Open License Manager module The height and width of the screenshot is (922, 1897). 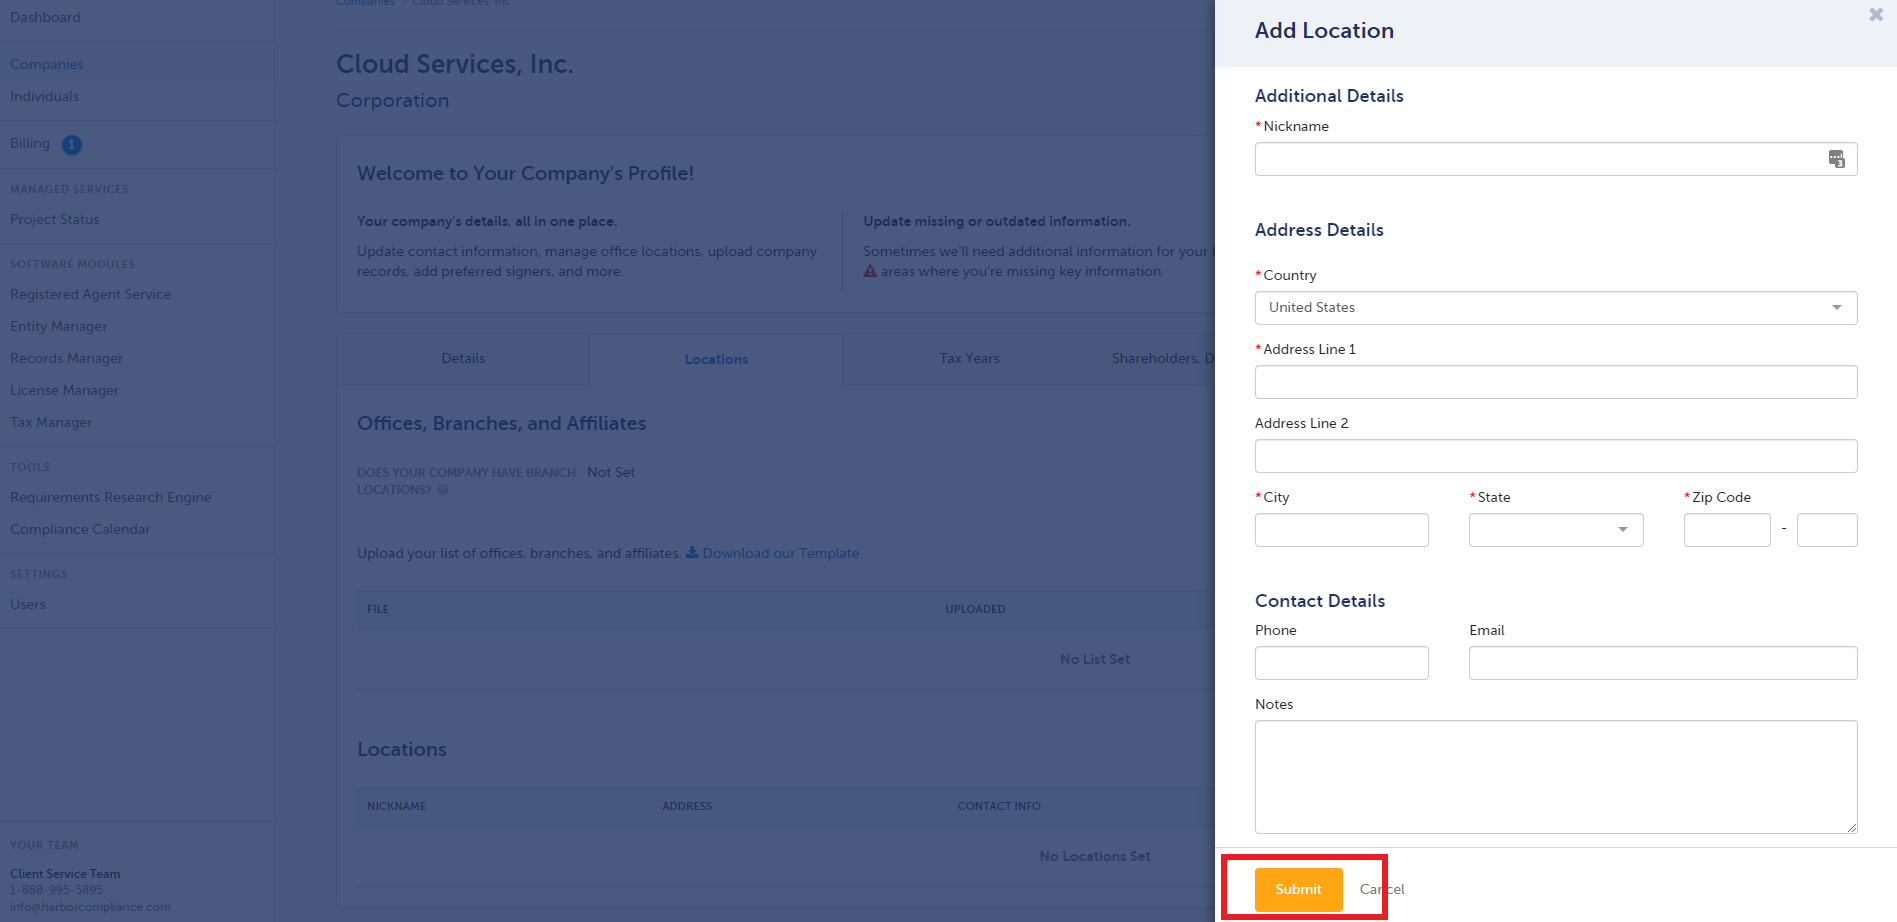pyautogui.click(x=64, y=390)
